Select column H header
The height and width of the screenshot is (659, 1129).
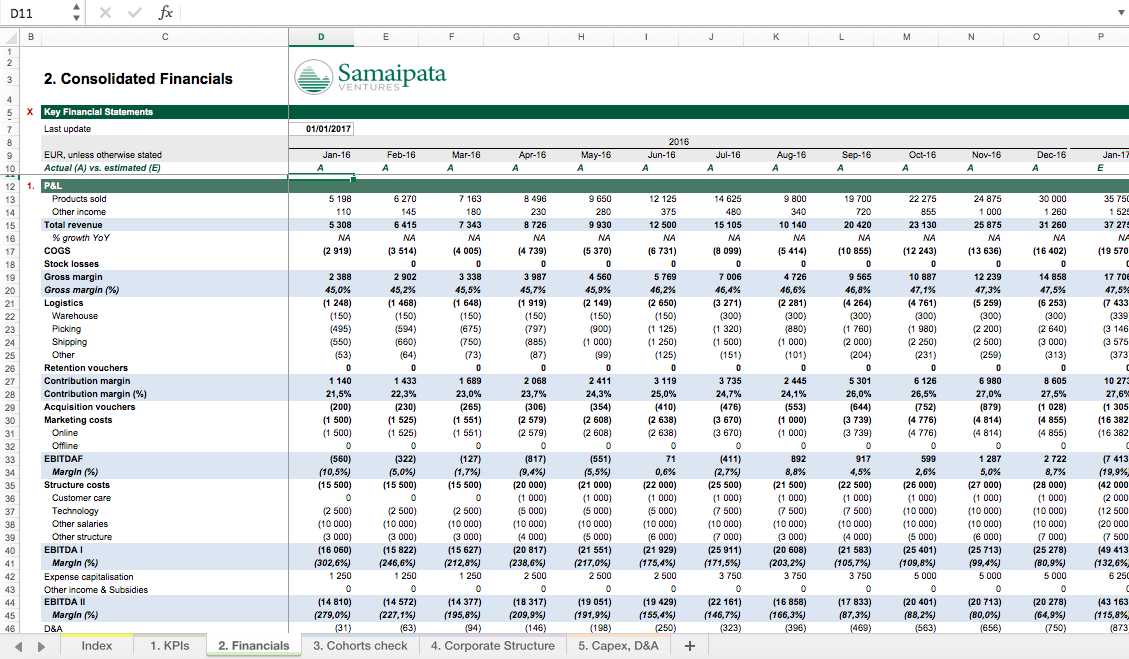click(581, 37)
